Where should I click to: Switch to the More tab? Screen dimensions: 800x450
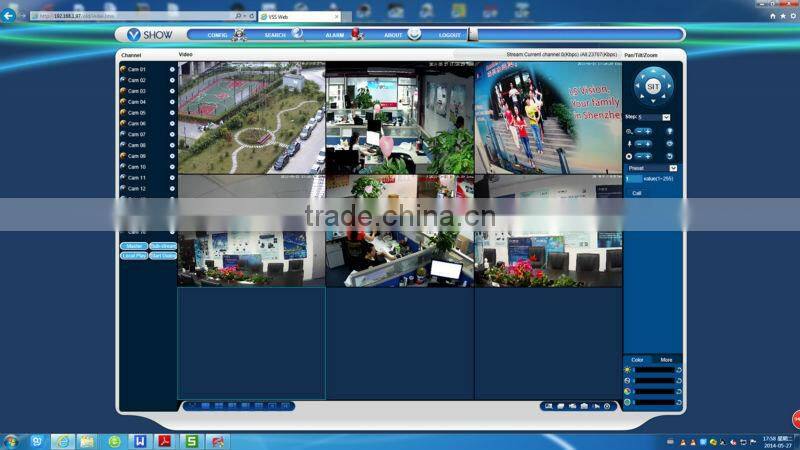(x=666, y=359)
